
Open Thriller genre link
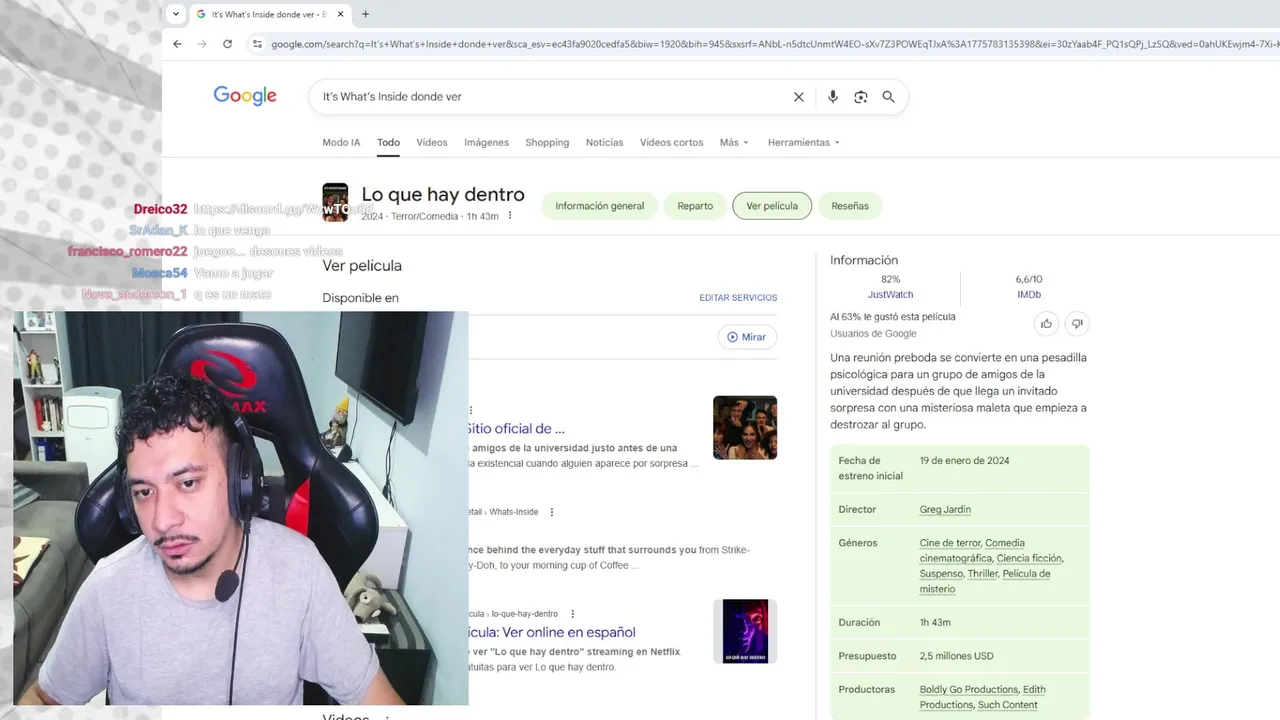(982, 574)
